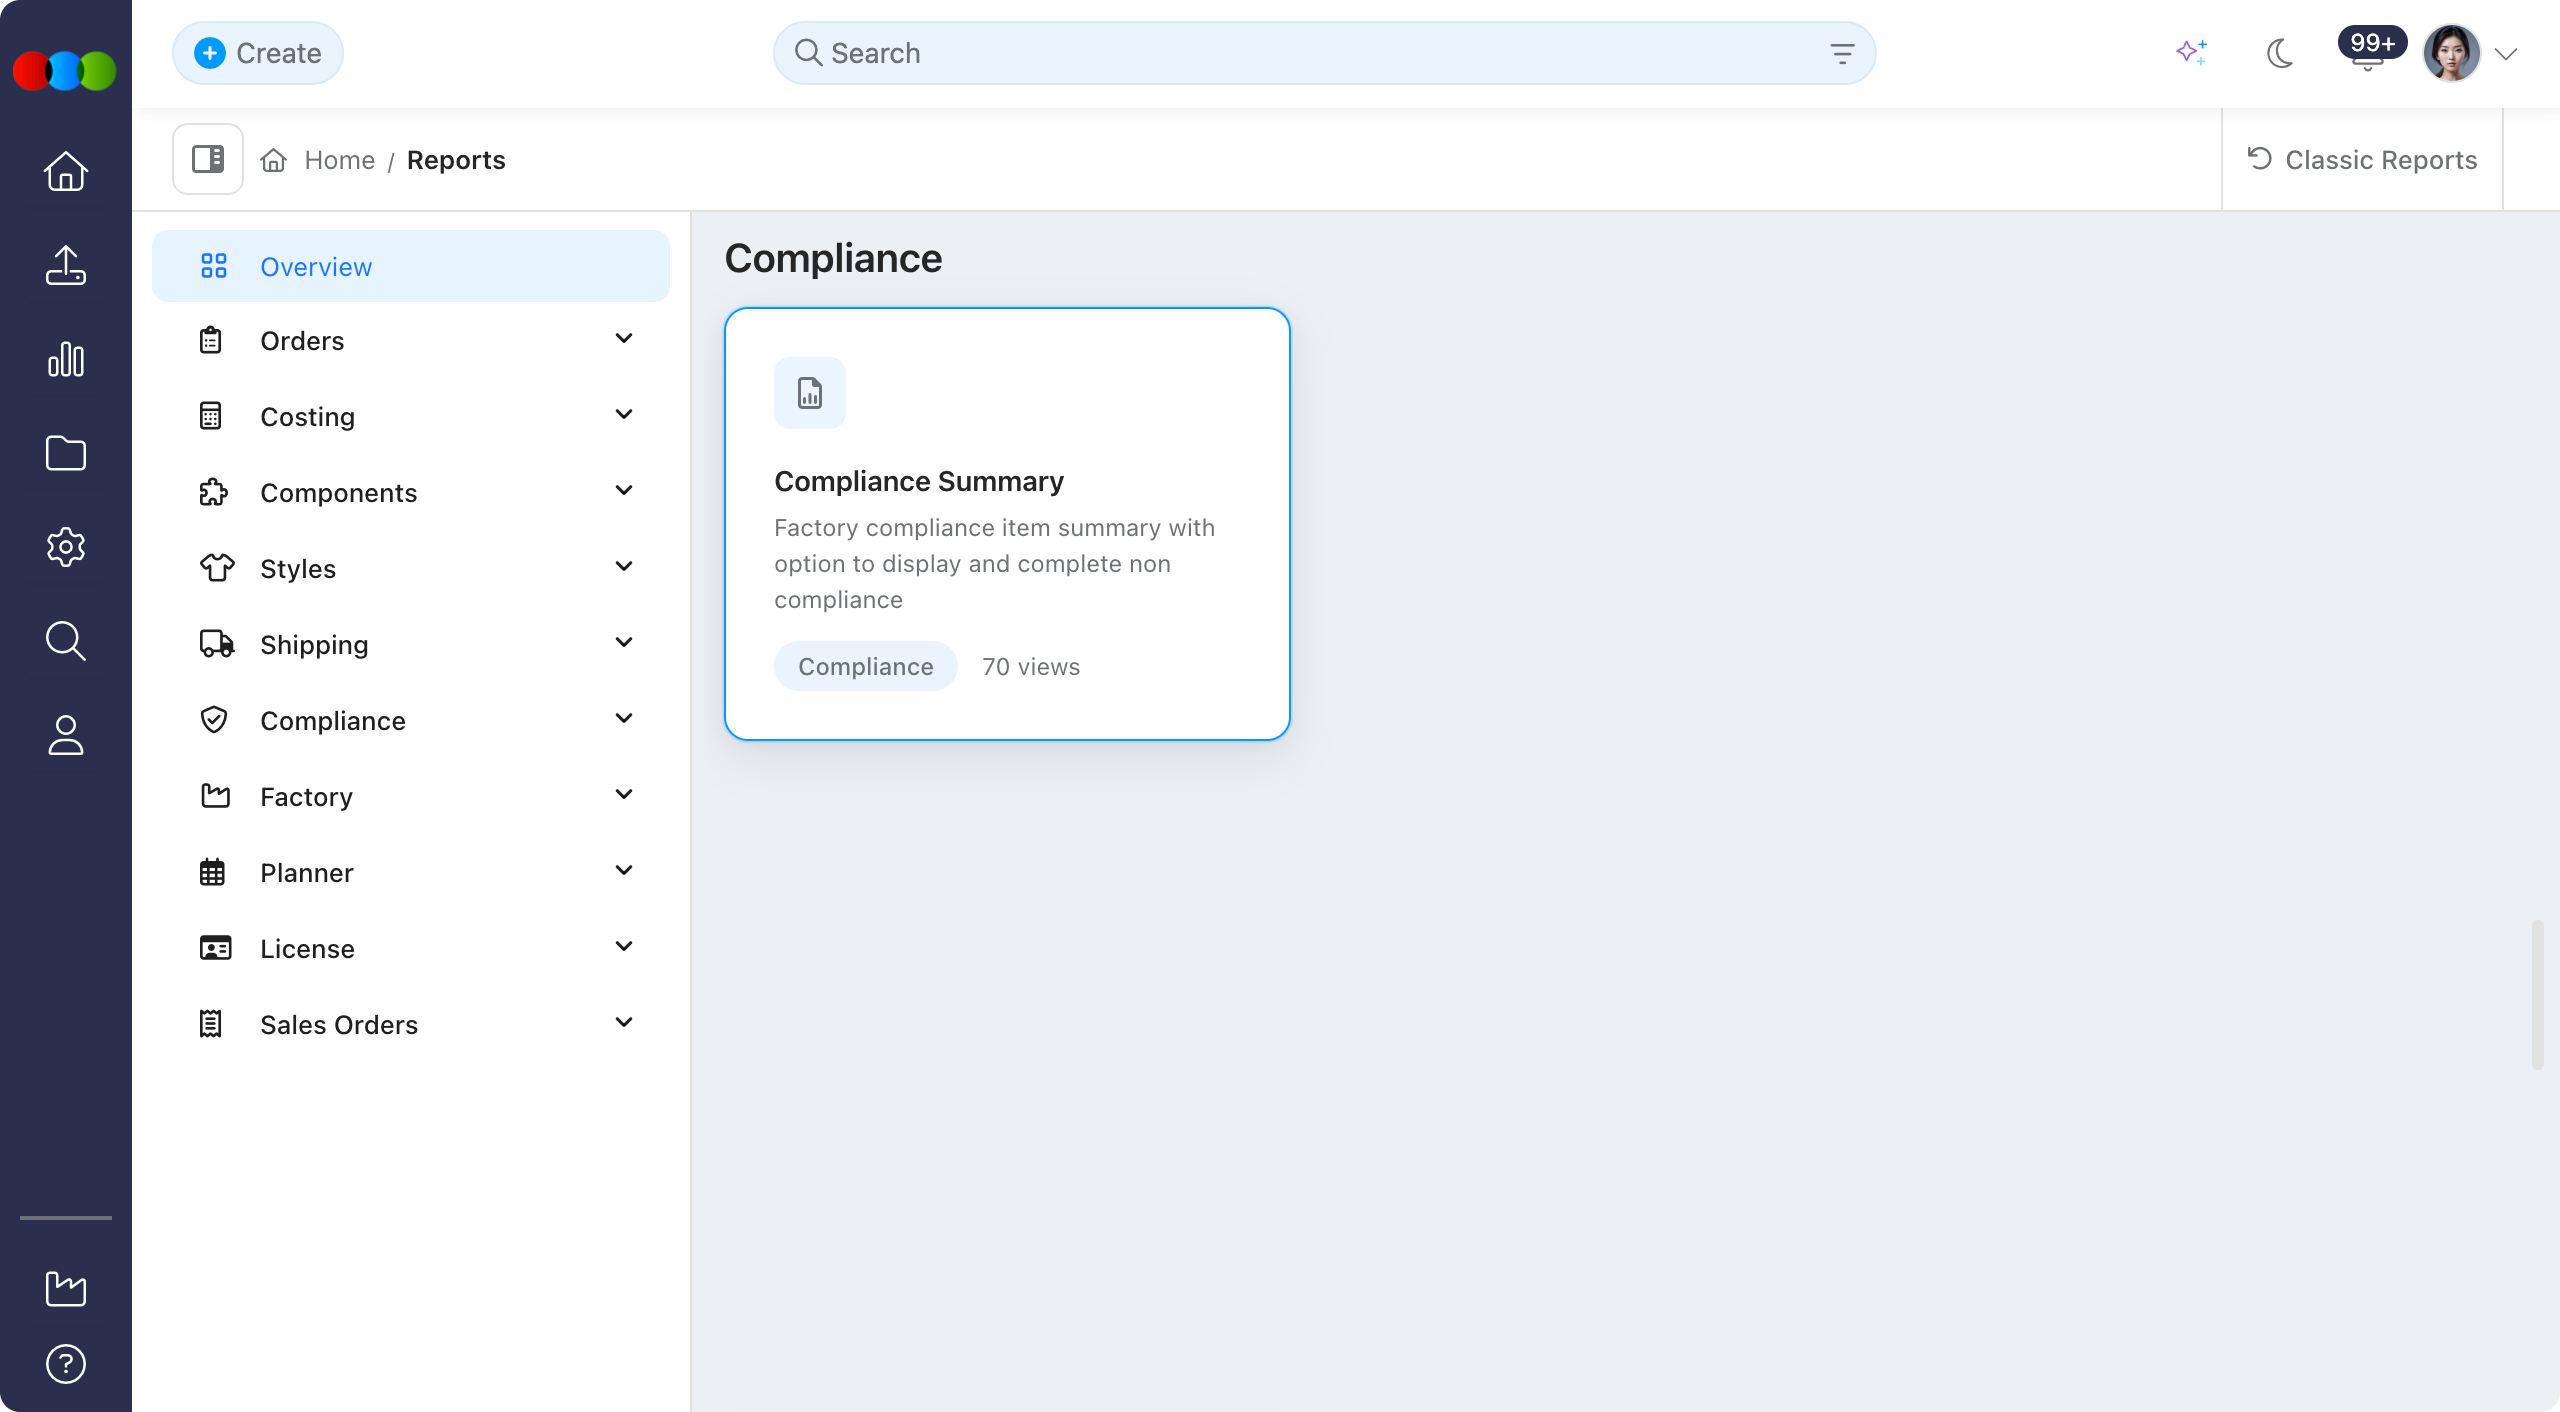Select the Overview menu item

click(x=411, y=266)
